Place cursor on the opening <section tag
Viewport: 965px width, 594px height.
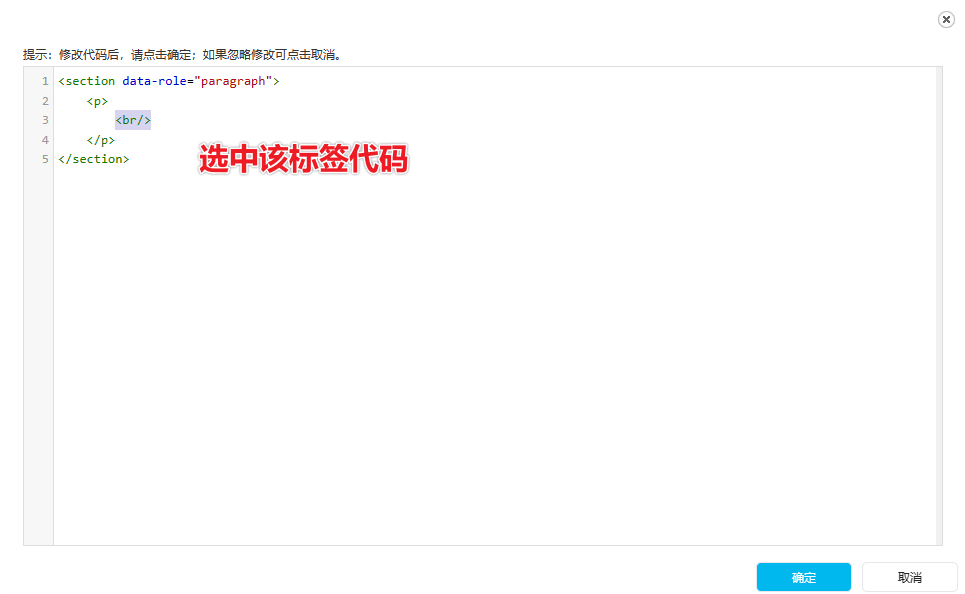87,81
